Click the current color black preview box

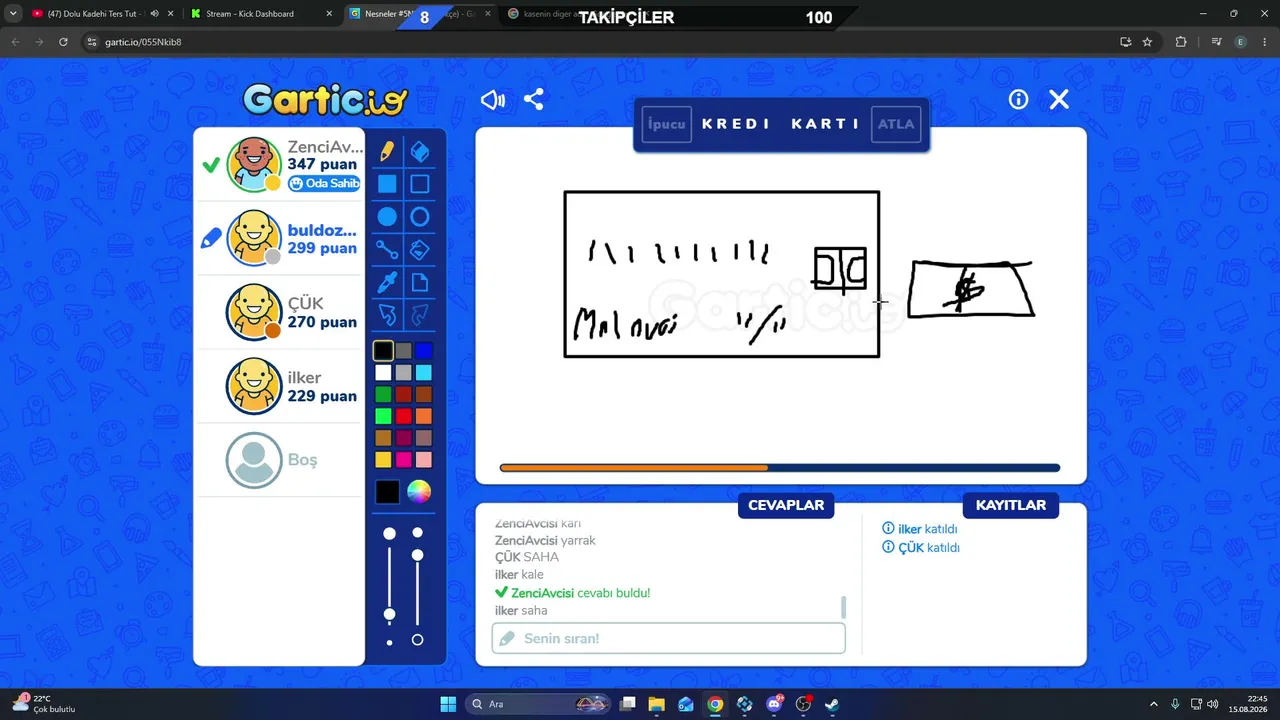pos(387,491)
